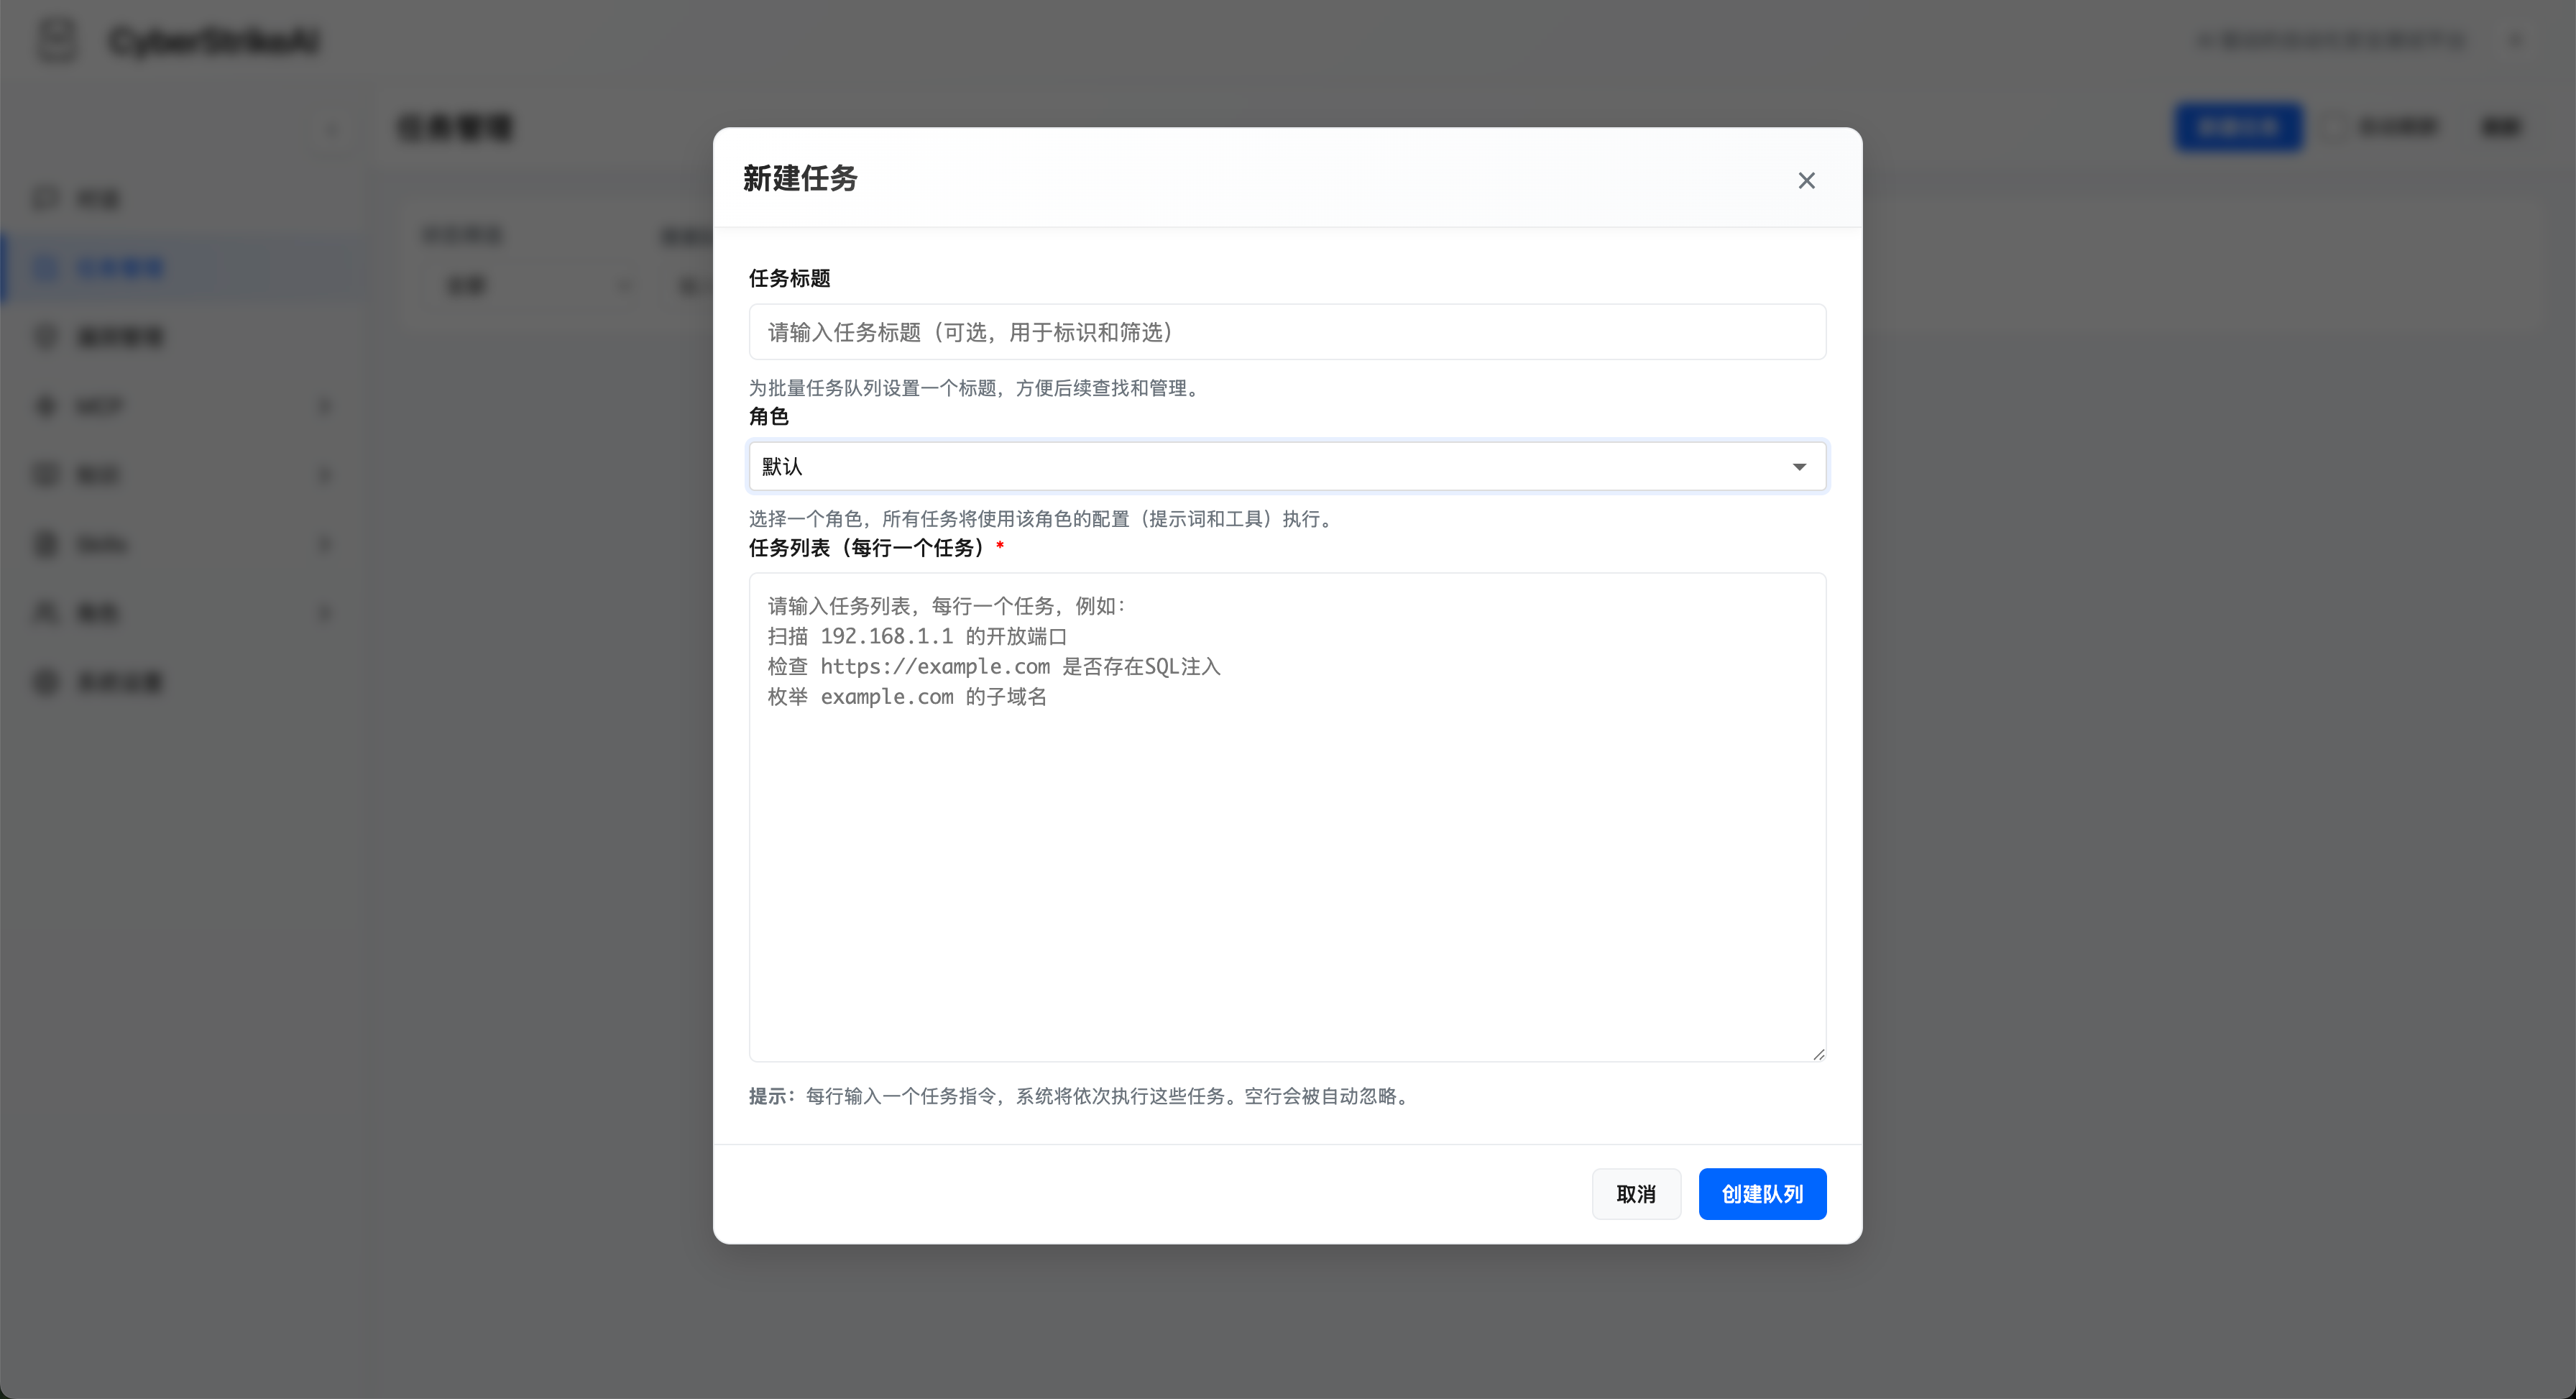Click the chat icon at the top of the sidebar
The height and width of the screenshot is (1399, 2576).
(45, 198)
